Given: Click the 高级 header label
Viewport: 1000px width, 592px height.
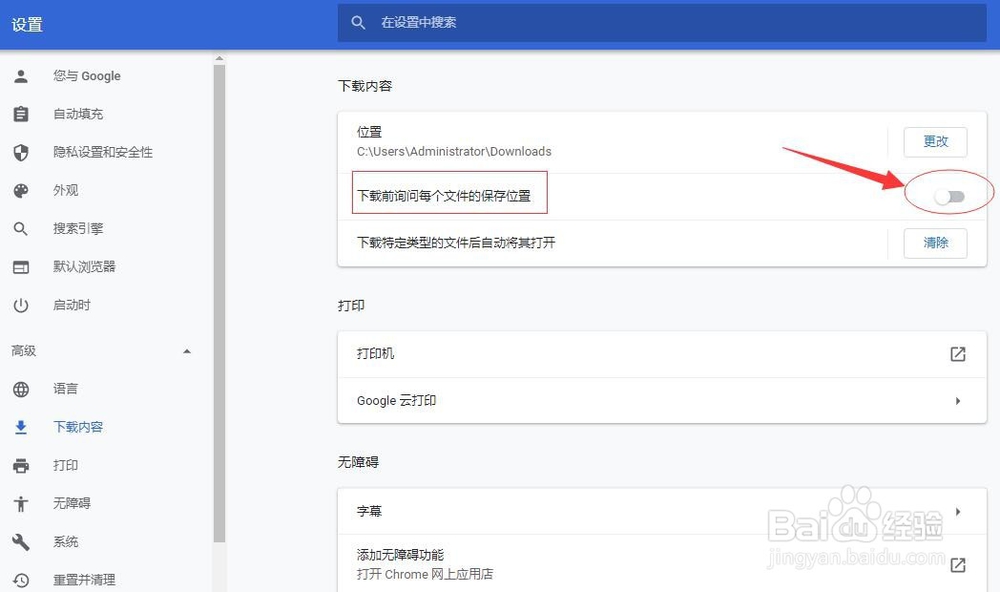Looking at the screenshot, I should click(24, 351).
